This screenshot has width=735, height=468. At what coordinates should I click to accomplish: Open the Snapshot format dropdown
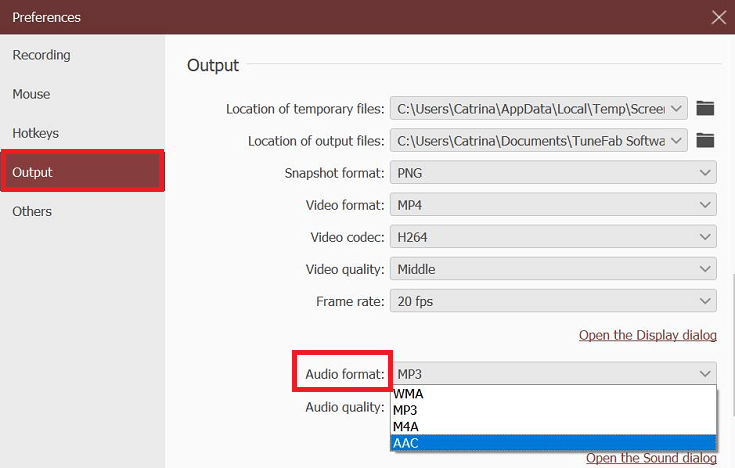553,173
